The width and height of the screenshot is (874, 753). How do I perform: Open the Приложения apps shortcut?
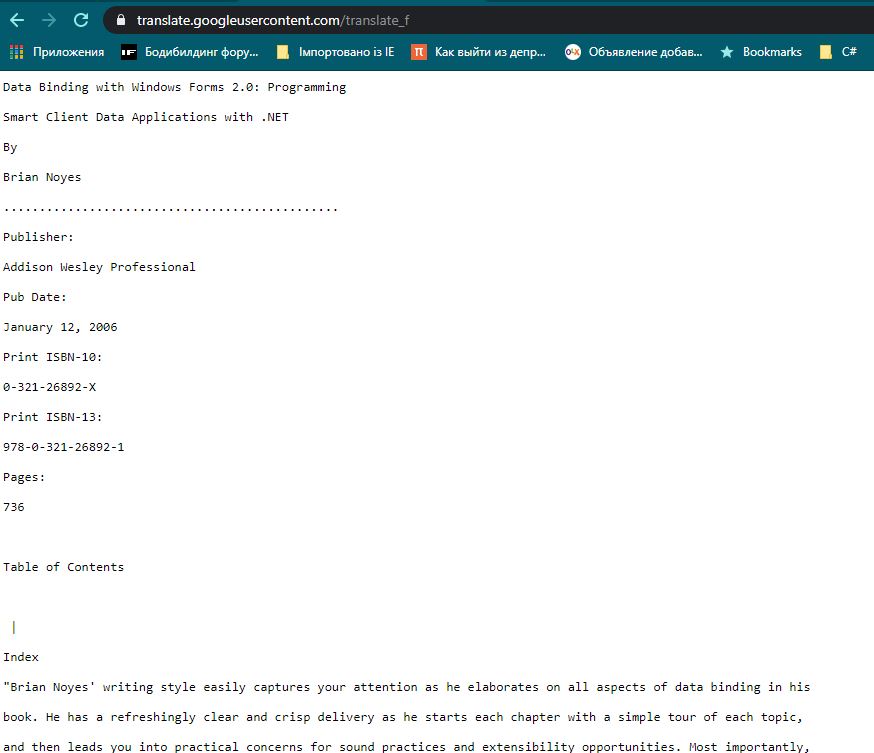coord(57,52)
